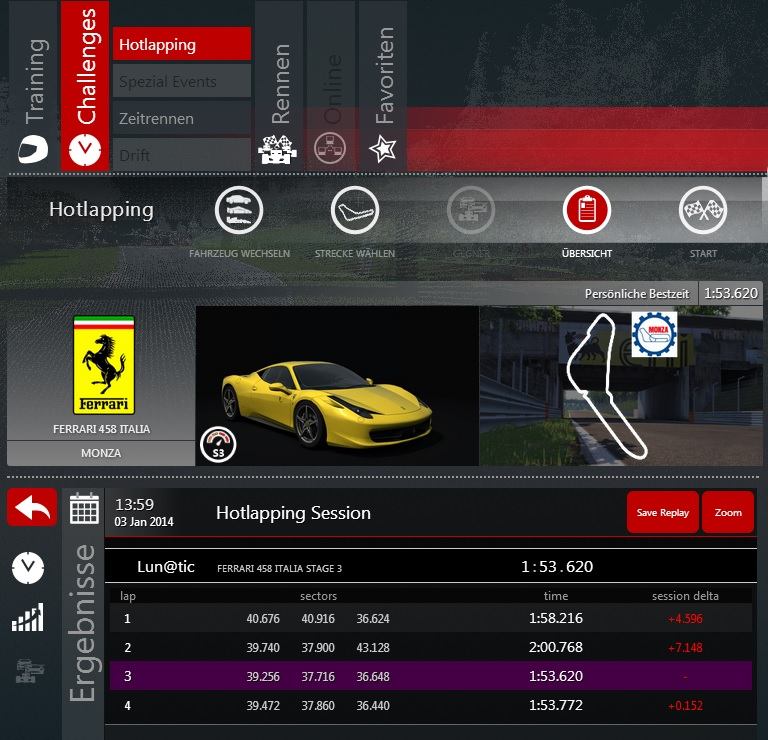Click the Monza track map preview
Viewport: 768px width, 740px height.
pyautogui.click(x=621, y=386)
